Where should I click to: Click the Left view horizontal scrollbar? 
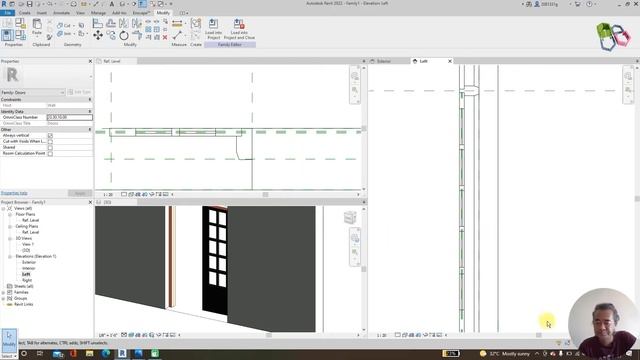click(x=539, y=335)
